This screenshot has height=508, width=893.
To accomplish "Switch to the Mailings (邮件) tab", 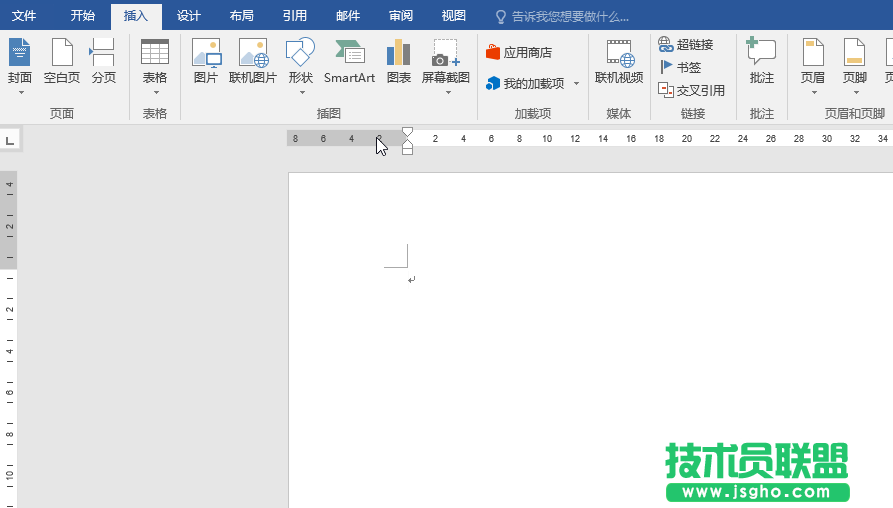I will tap(347, 15).
